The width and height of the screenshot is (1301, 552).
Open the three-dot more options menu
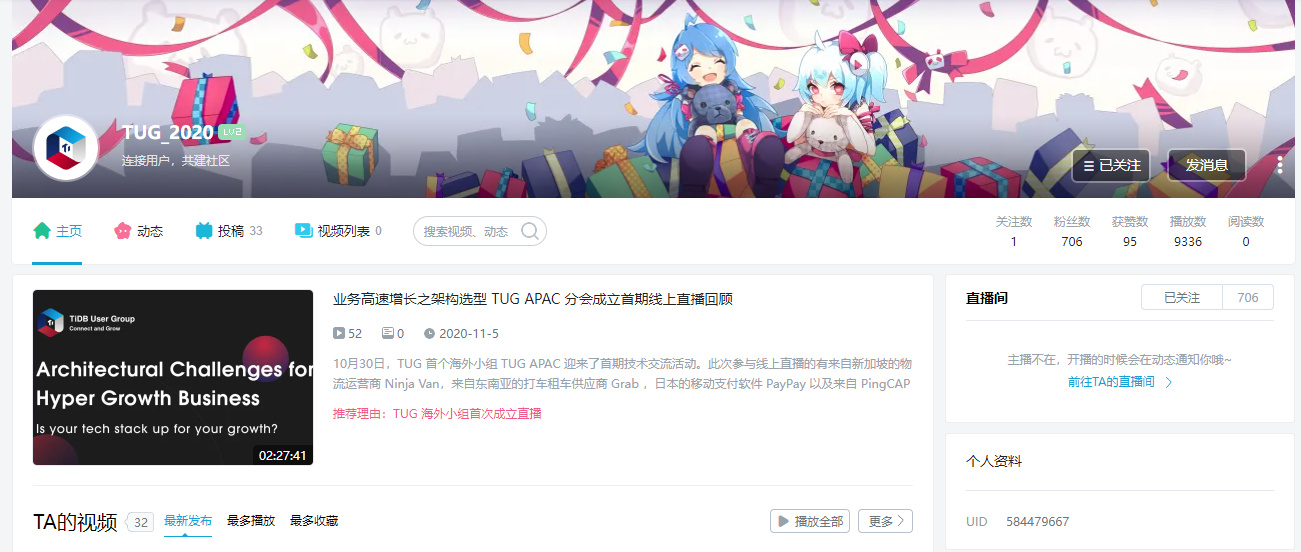(x=1279, y=165)
